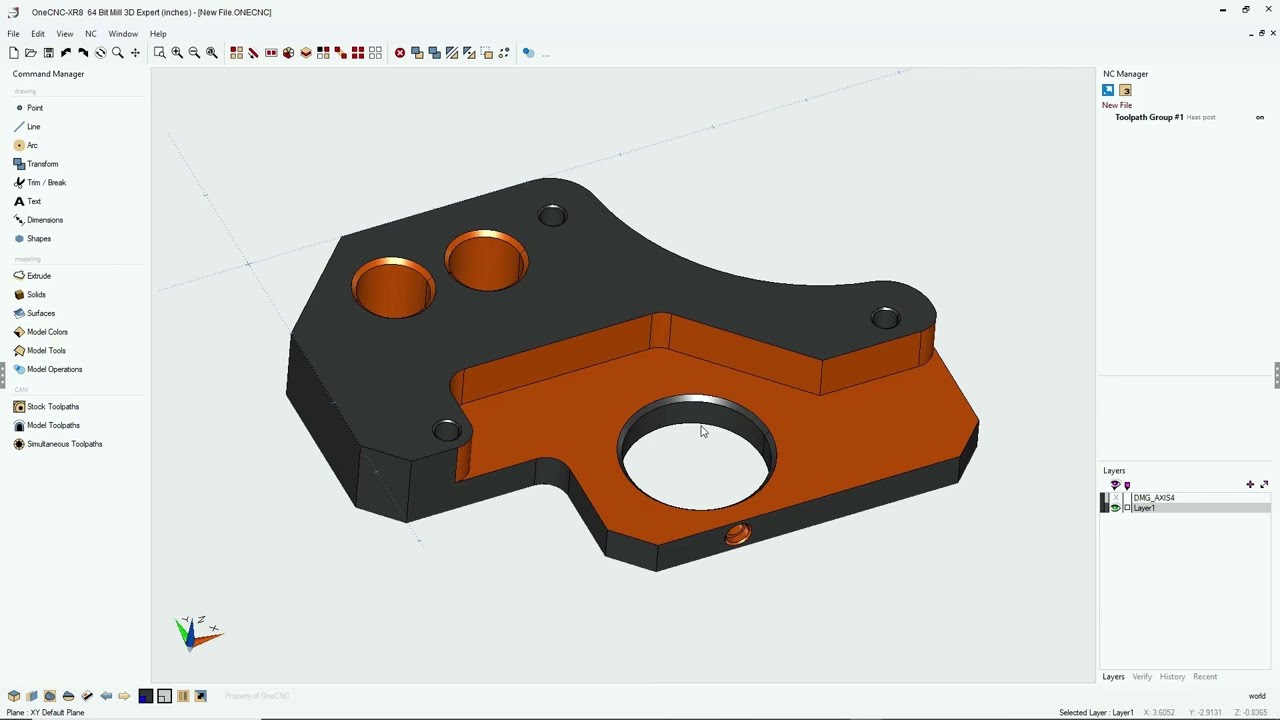Image resolution: width=1280 pixels, height=720 pixels.
Task: Toggle the all-layers visibility eye icon
Action: [1115, 485]
